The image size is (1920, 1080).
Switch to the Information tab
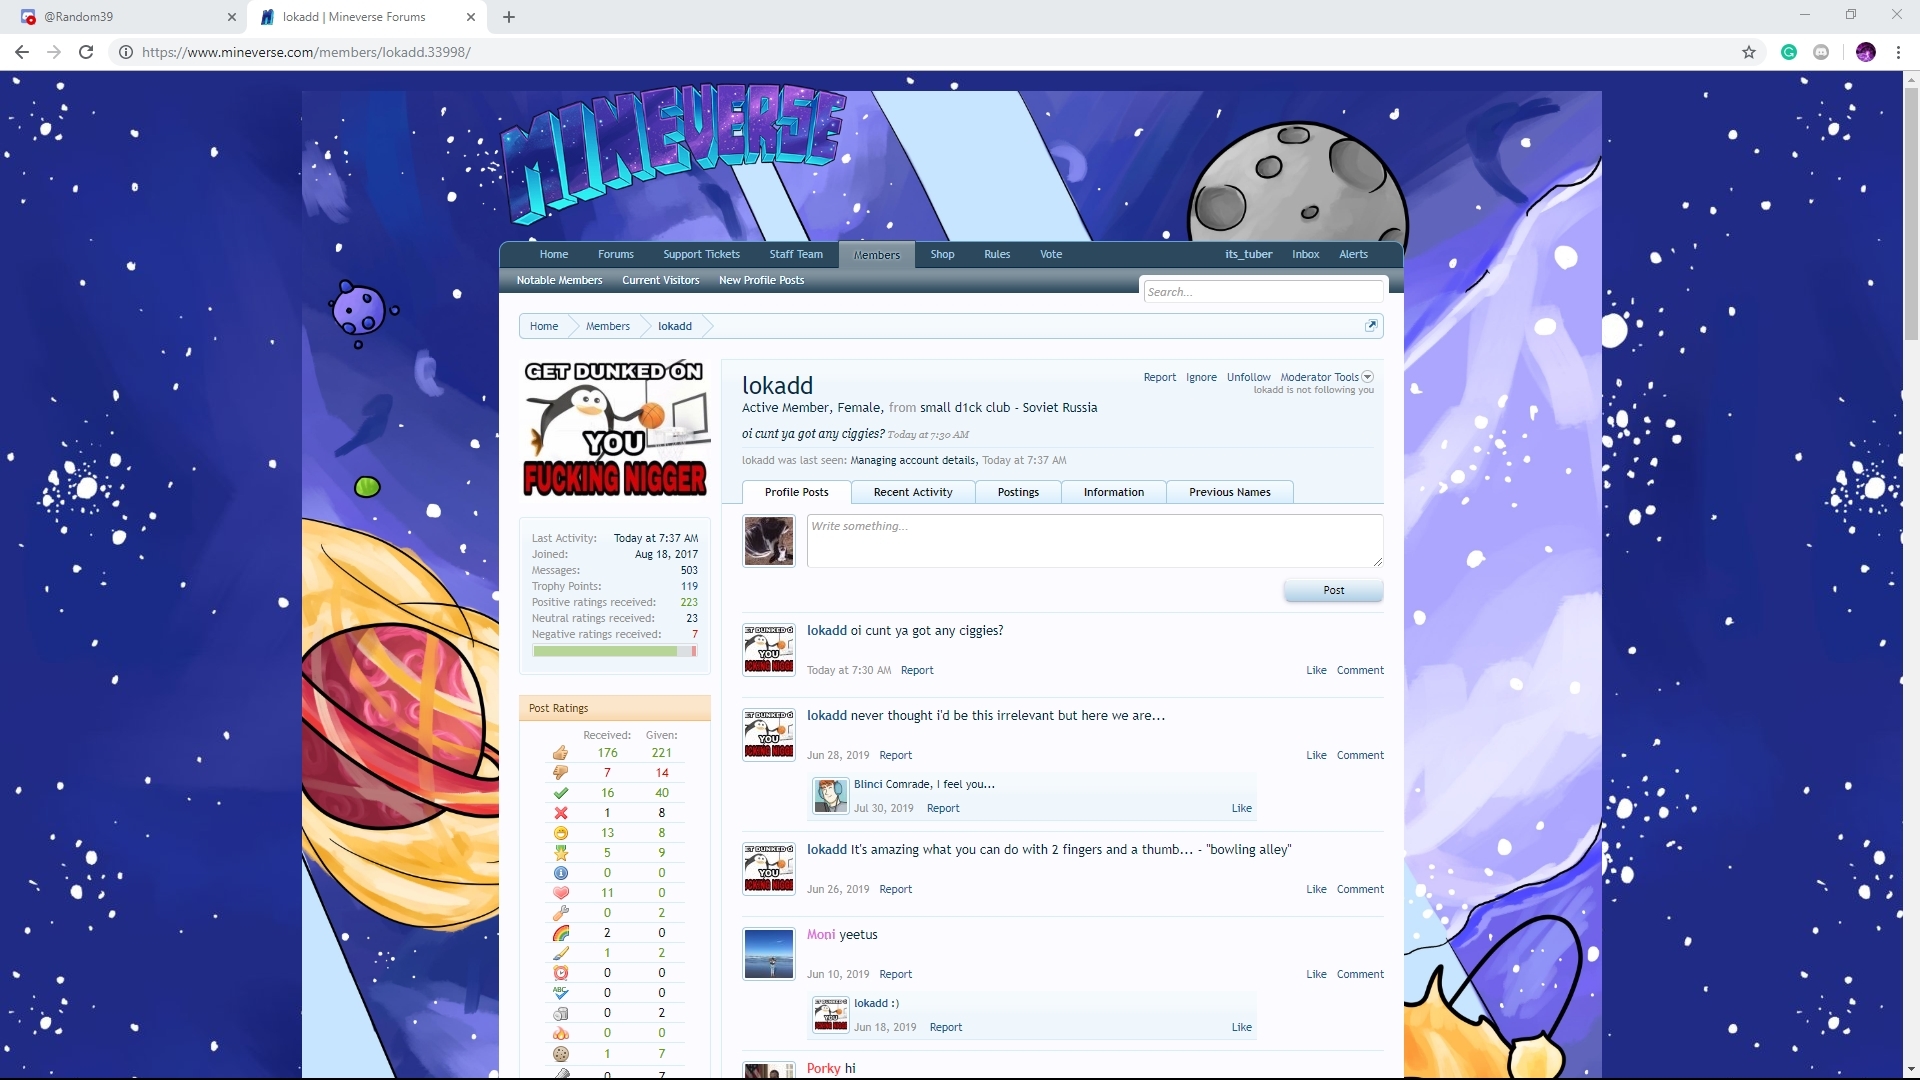(x=1113, y=492)
